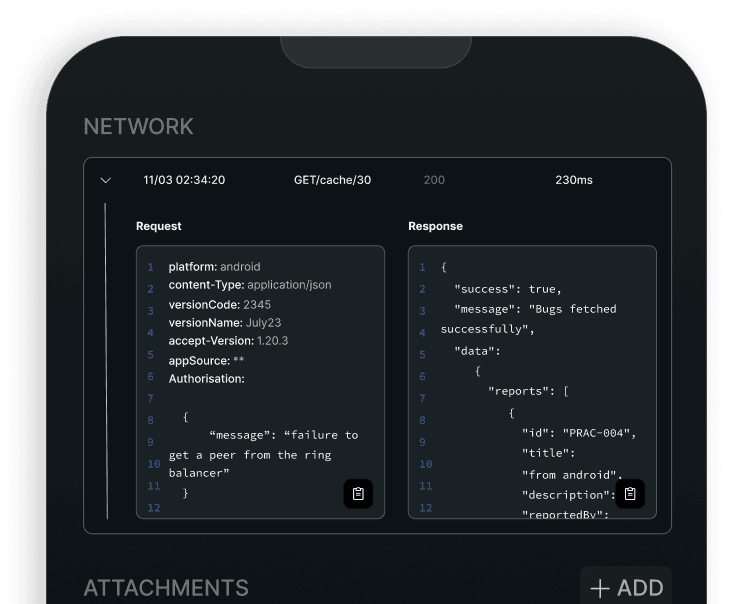Copy the Request panel contents

[x=358, y=494]
